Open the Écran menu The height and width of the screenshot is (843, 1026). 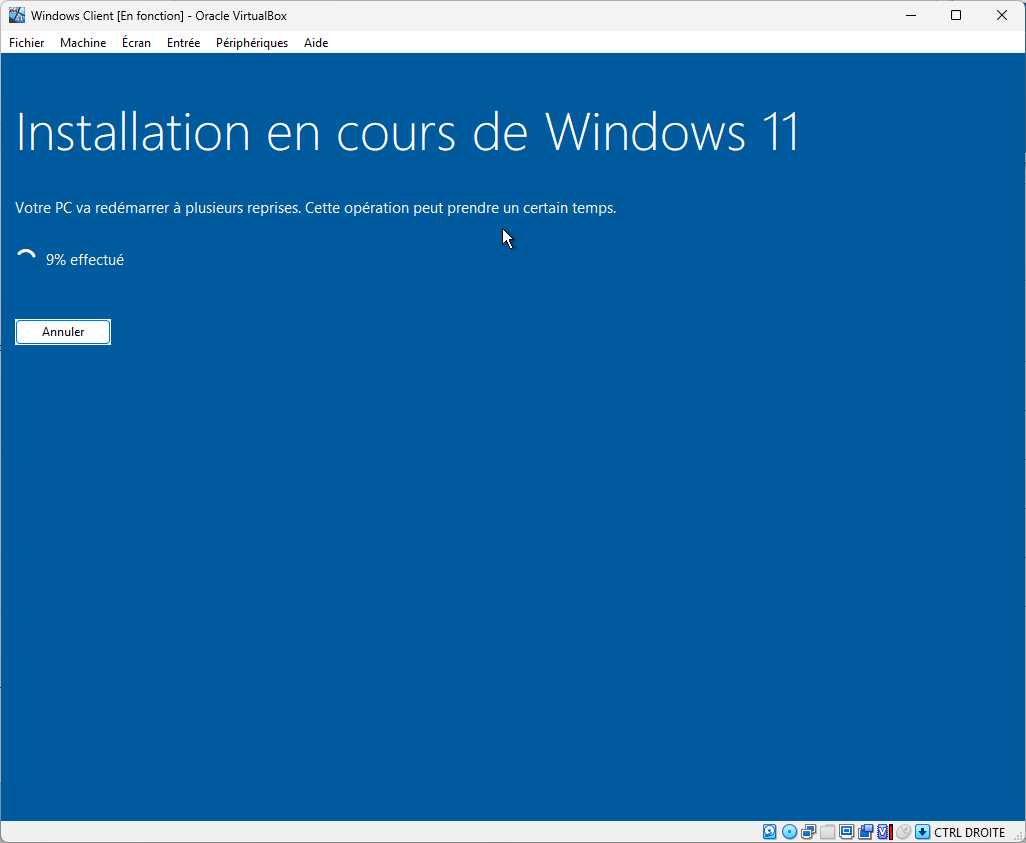[136, 43]
